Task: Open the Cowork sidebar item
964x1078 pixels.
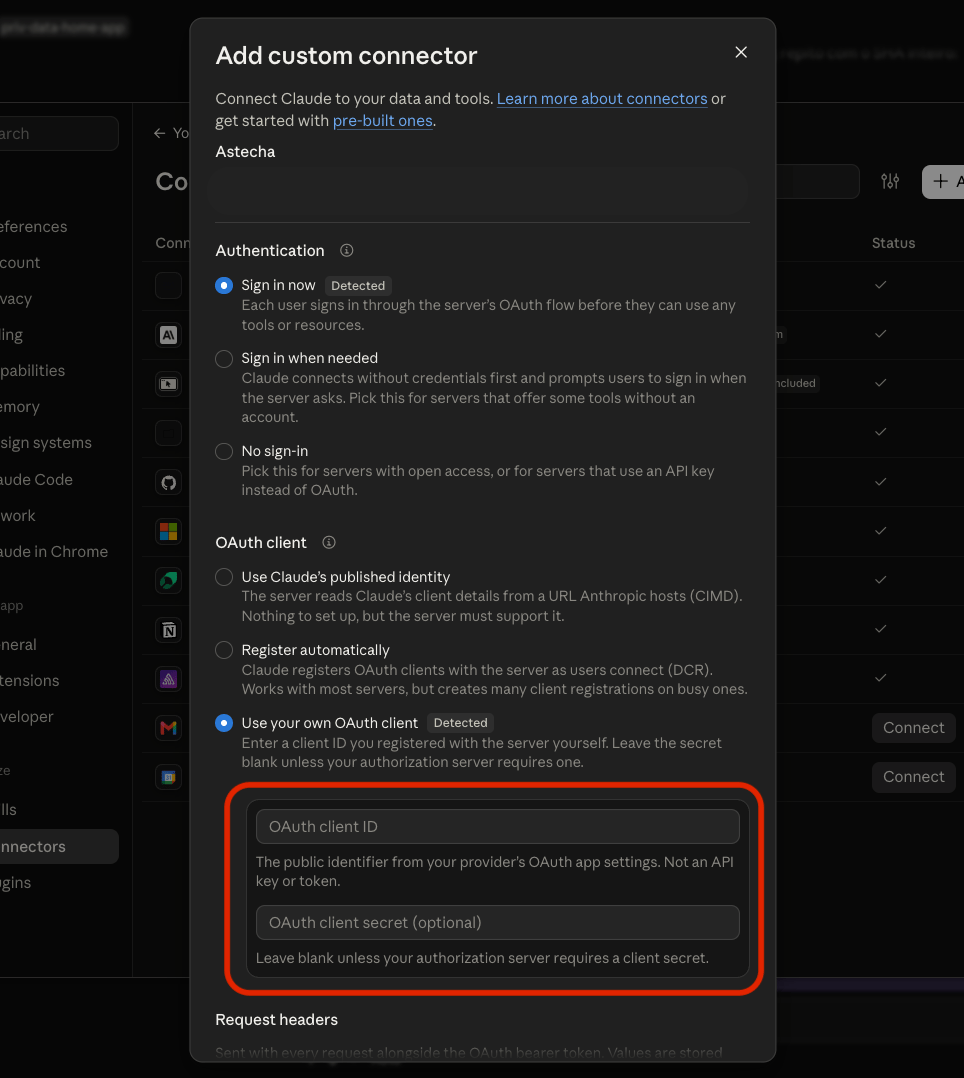Action: (x=18, y=516)
